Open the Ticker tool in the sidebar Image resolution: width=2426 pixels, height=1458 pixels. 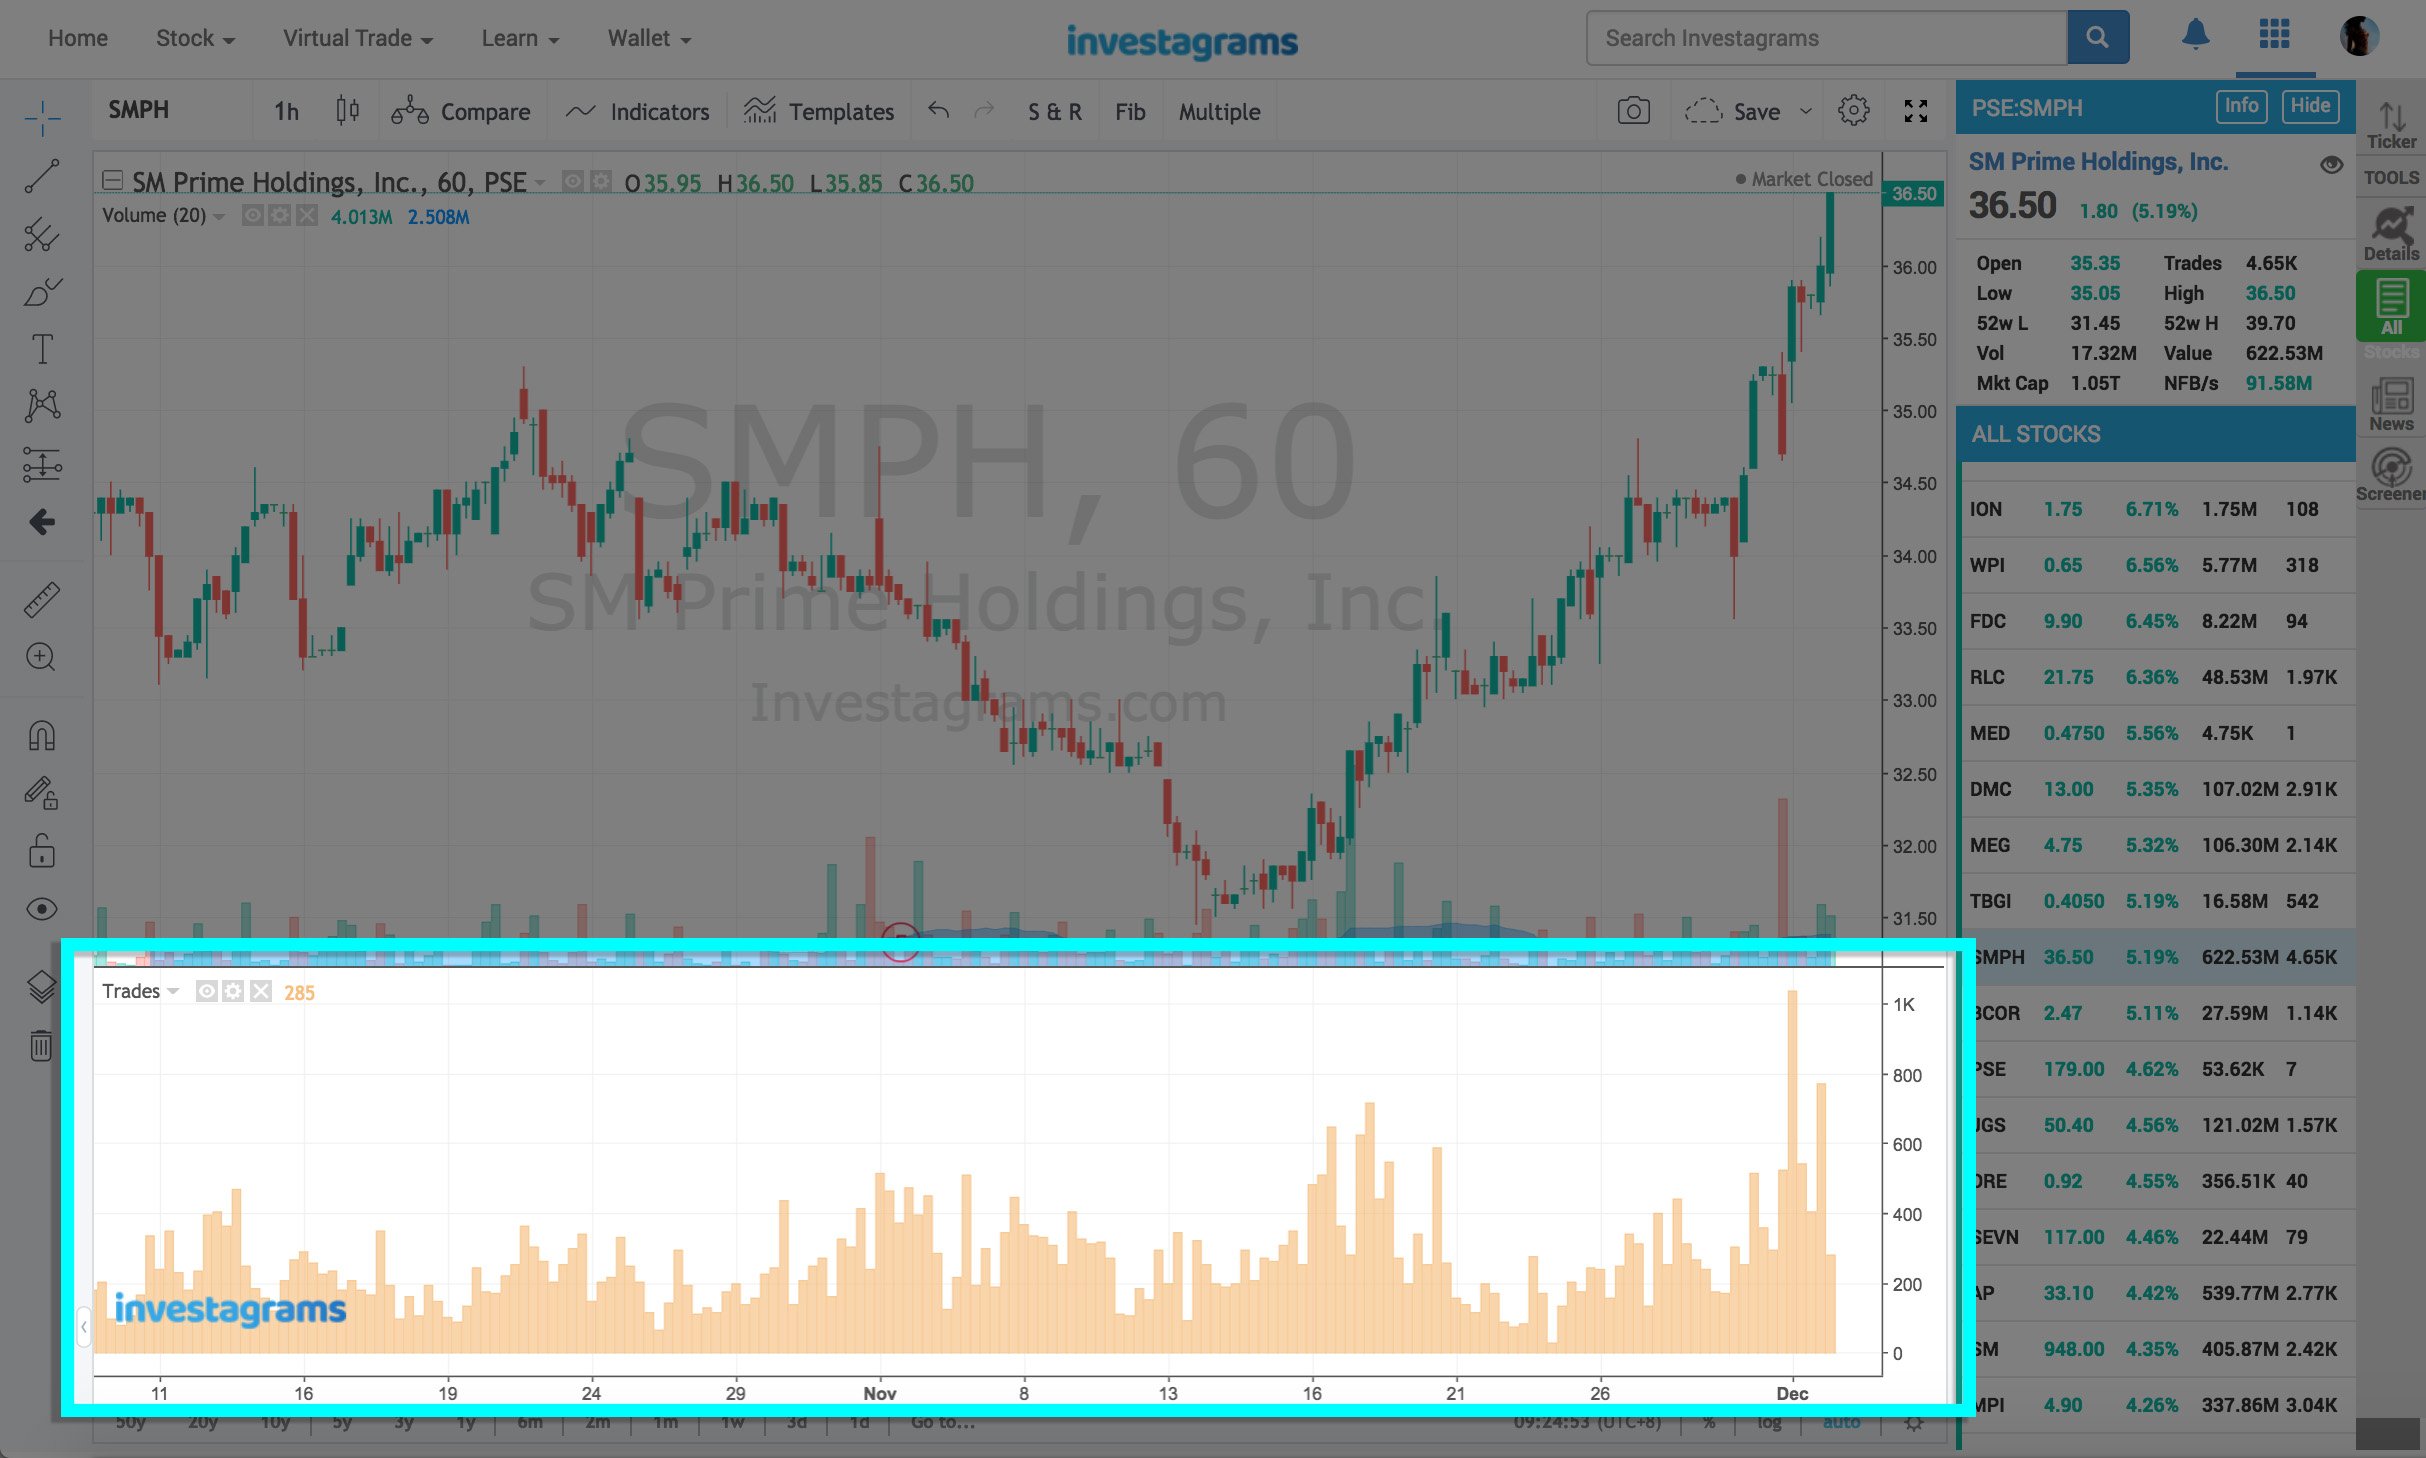tap(2391, 126)
